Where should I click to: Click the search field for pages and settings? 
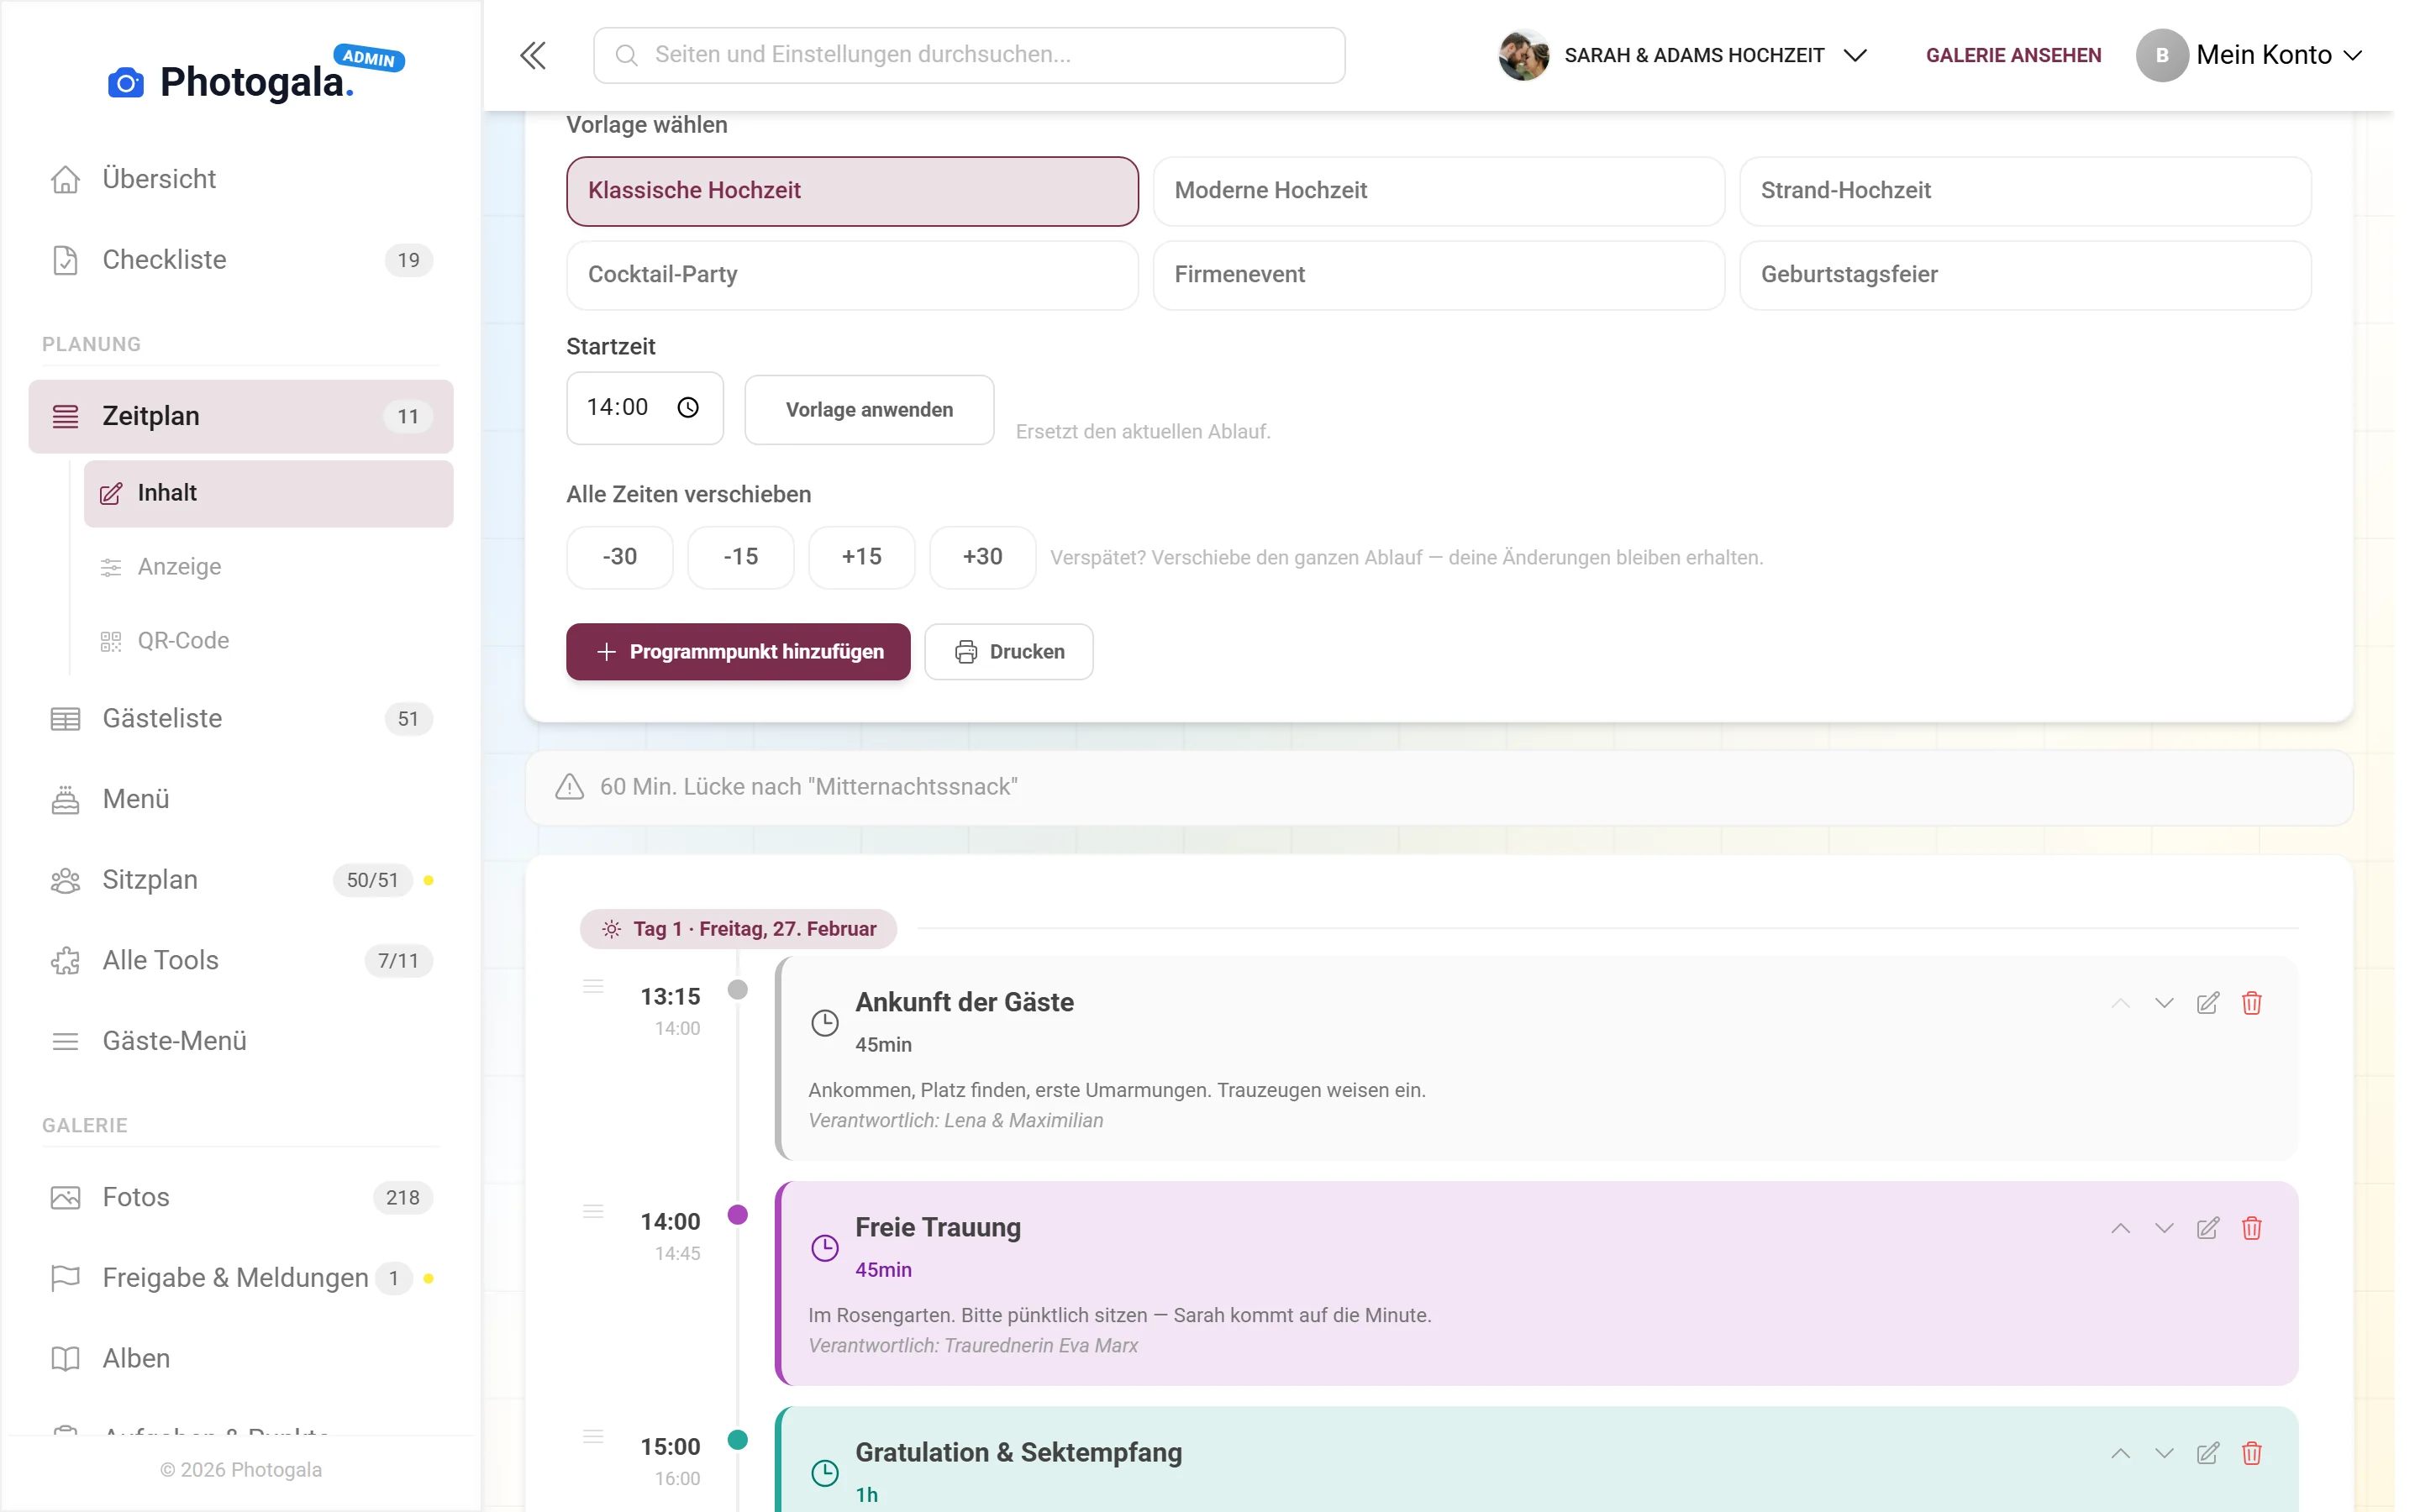pyautogui.click(x=969, y=55)
